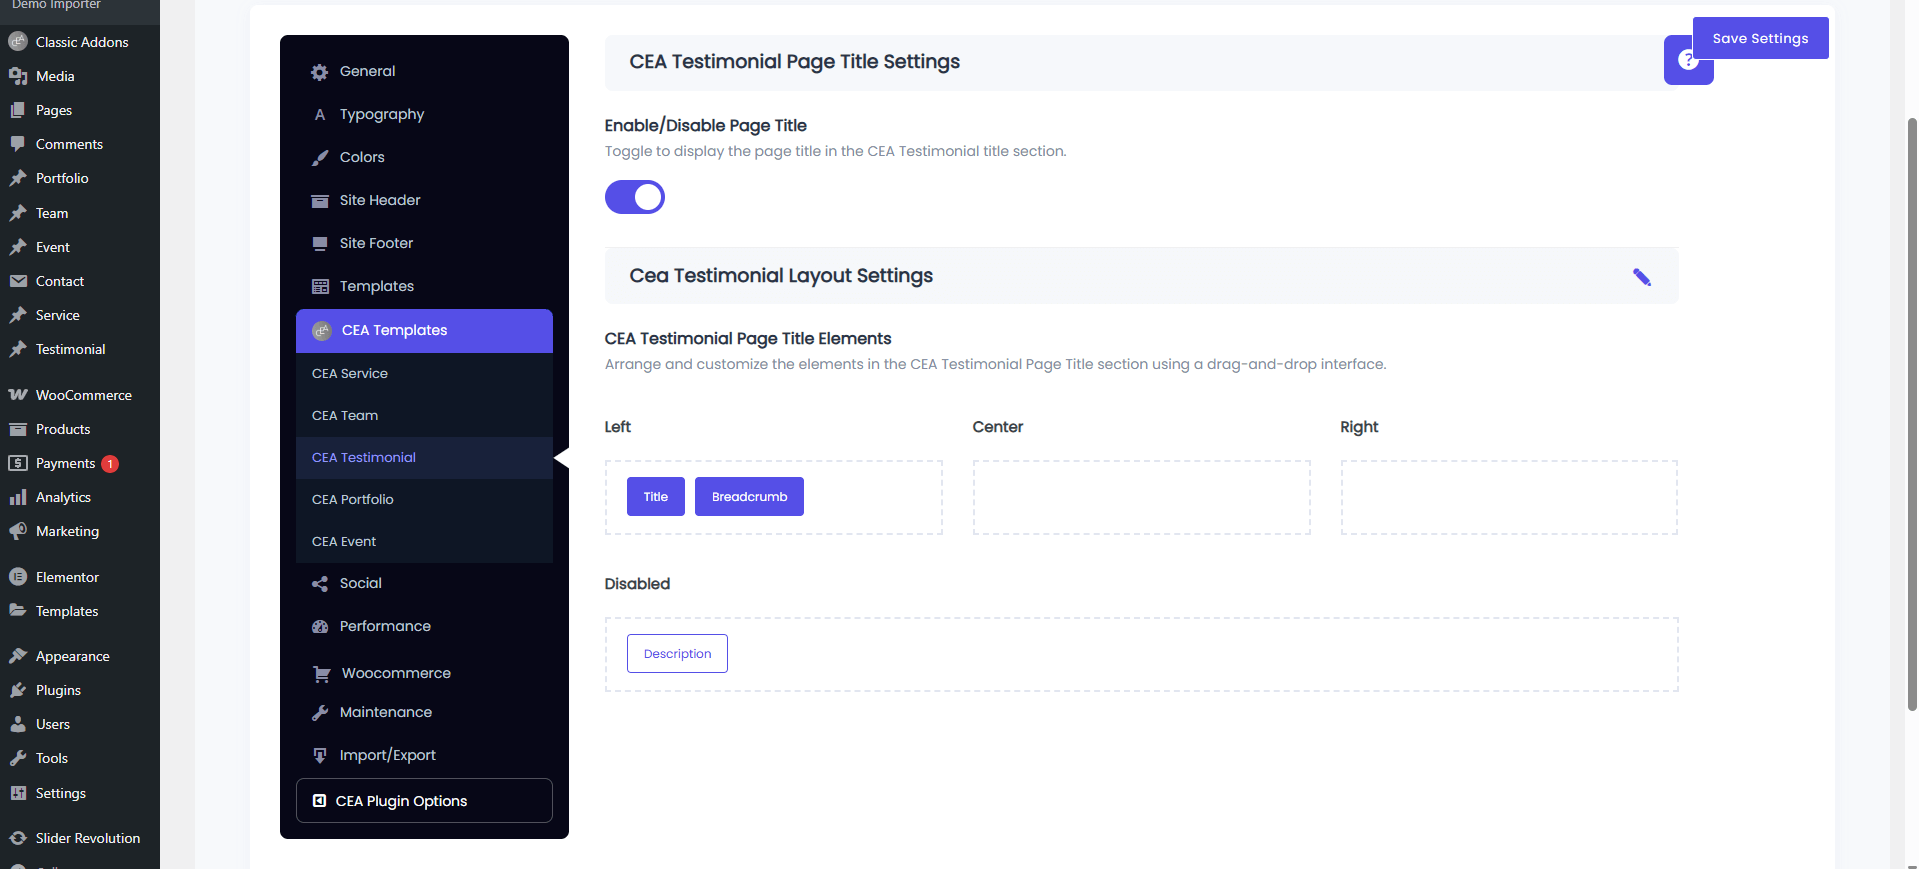The image size is (1919, 869).
Task: Open the CEA Portfolio submenu item
Action: pyautogui.click(x=353, y=499)
